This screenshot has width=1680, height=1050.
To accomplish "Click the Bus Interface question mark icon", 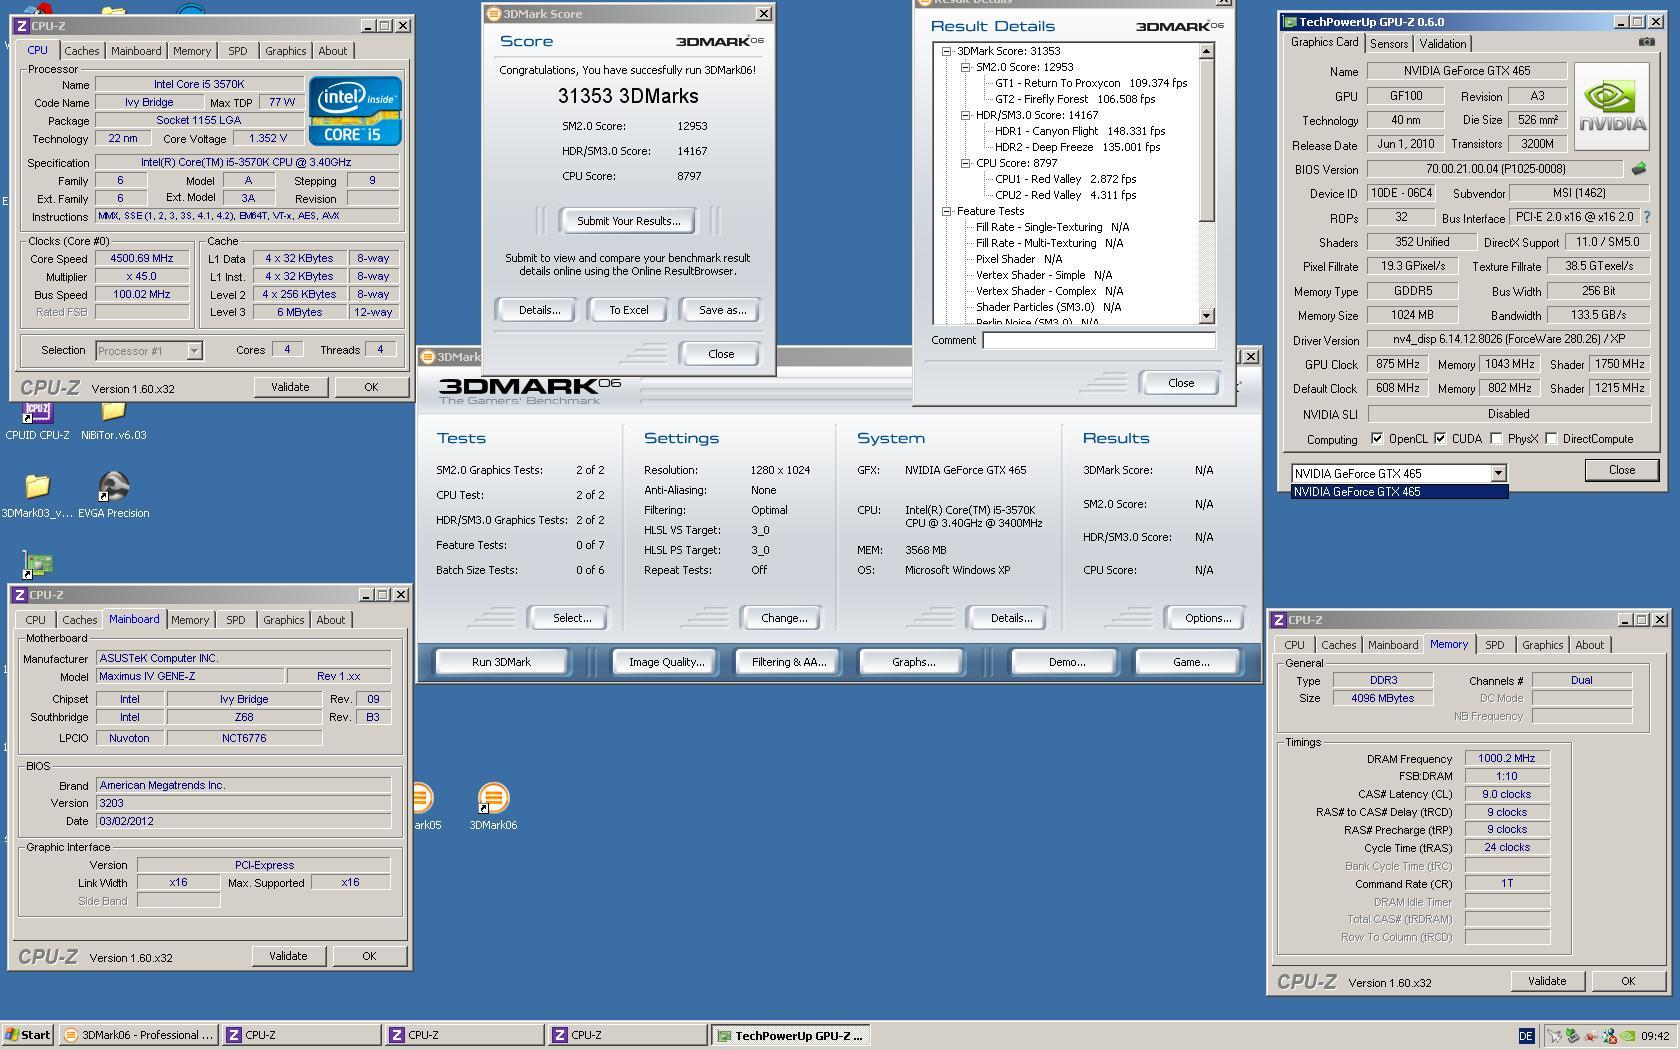I will 1647,217.
